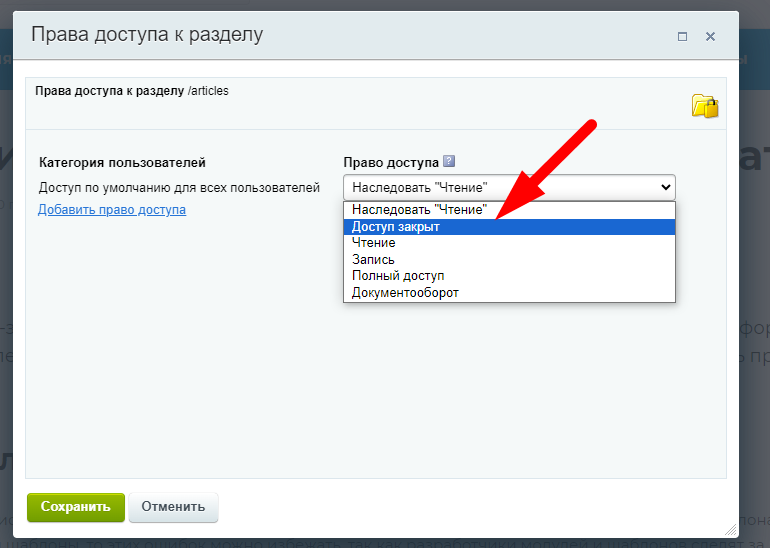Select Документооборот in the list
The height and width of the screenshot is (548, 770).
coord(405,292)
